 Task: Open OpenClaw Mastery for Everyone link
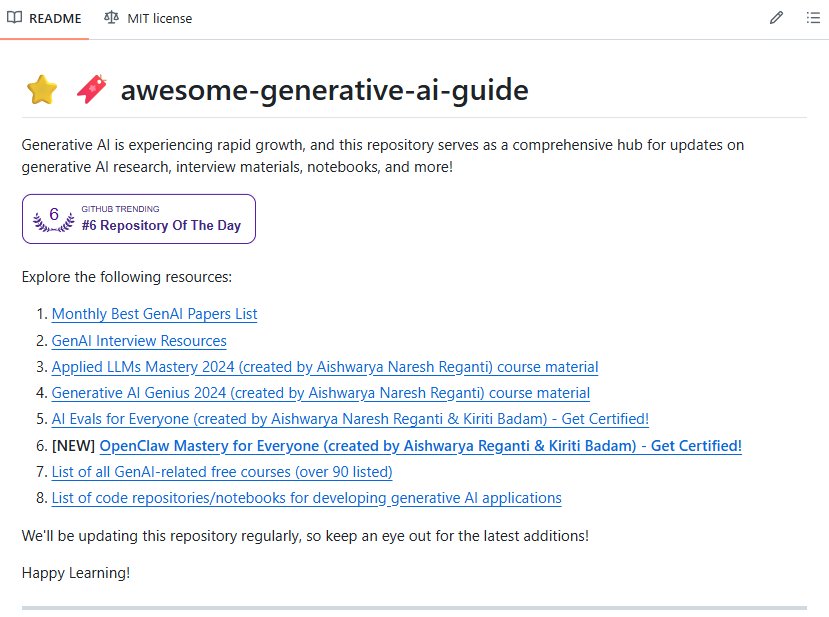coord(420,446)
